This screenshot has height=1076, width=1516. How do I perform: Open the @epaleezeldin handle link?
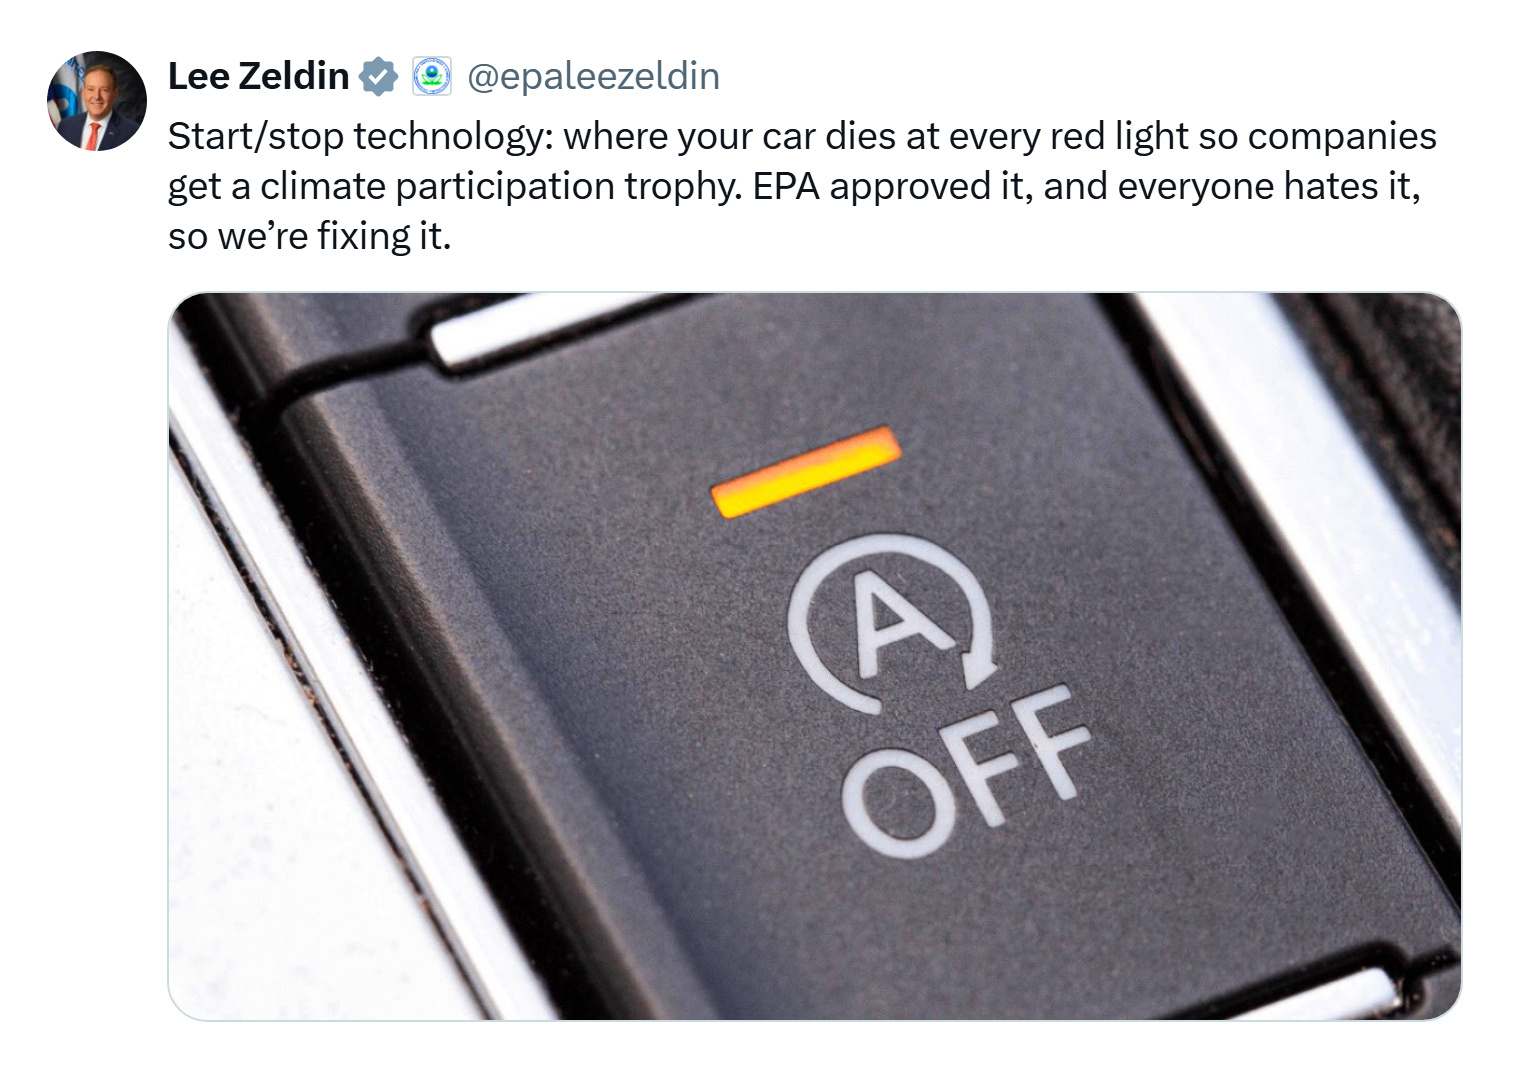click(x=593, y=76)
